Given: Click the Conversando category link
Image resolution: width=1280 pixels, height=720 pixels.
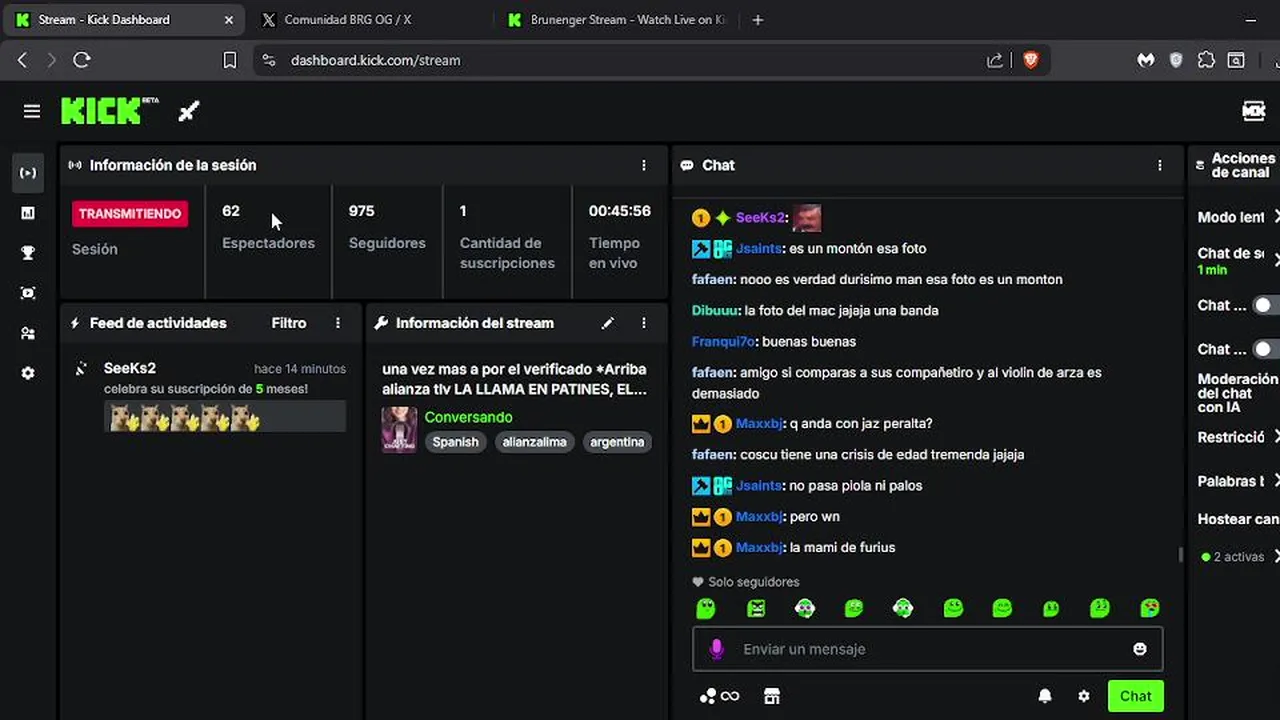Looking at the screenshot, I should tap(468, 417).
